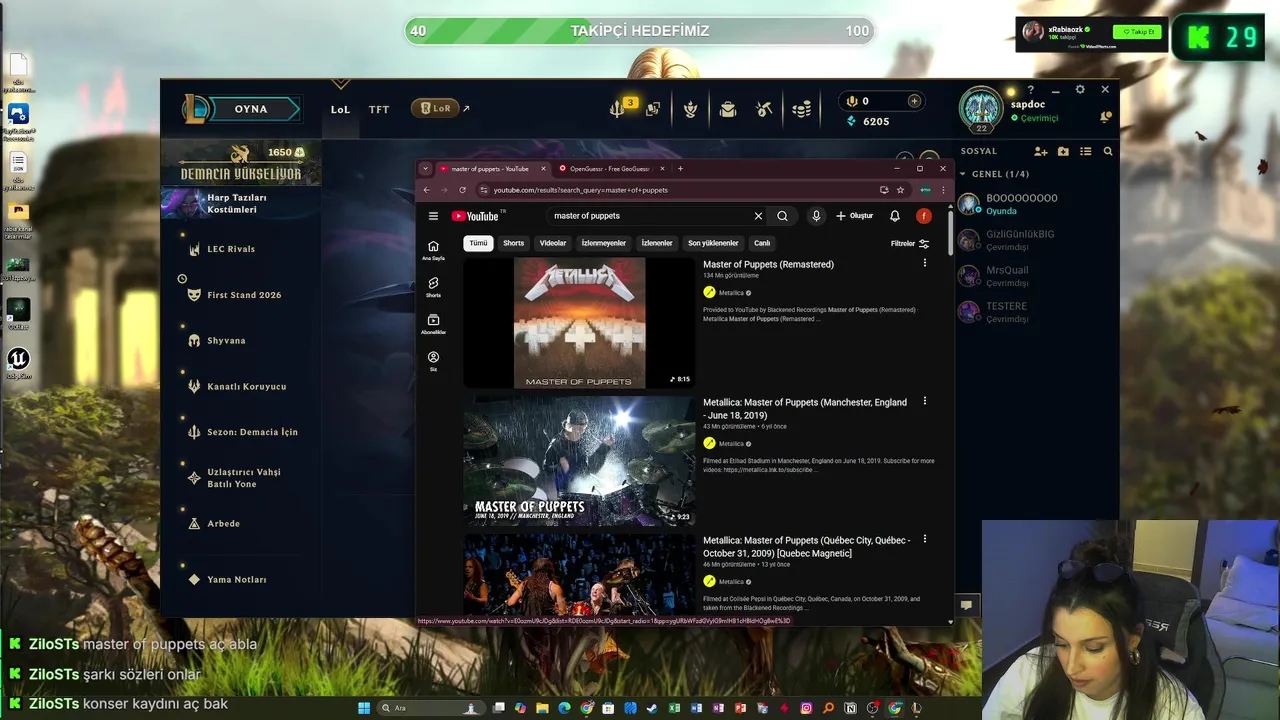
Task: Select the master of puppets YouTube browser tab
Action: [489, 169]
